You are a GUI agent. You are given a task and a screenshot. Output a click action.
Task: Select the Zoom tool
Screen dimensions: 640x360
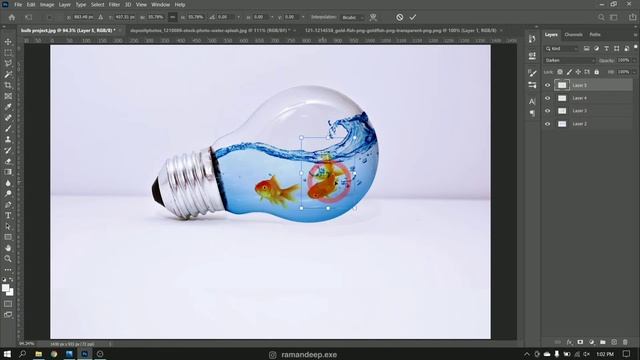coord(8,259)
